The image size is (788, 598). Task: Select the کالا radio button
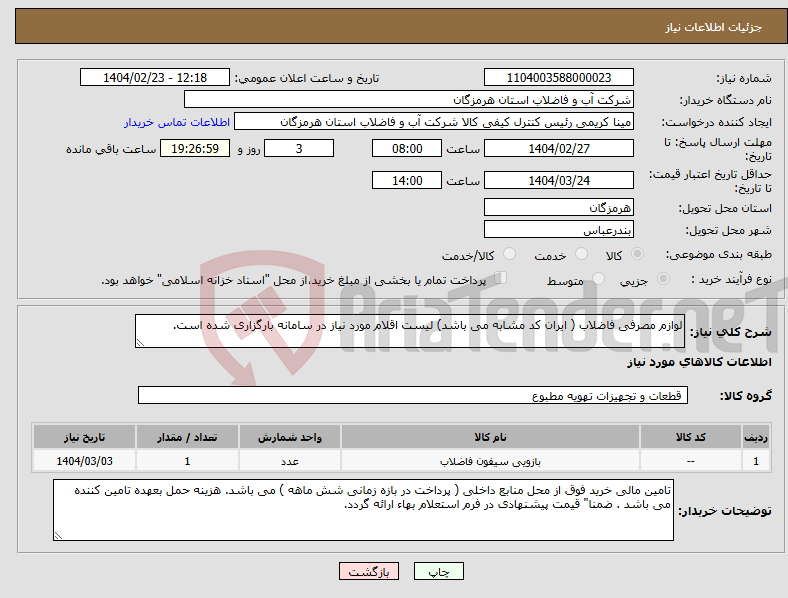(x=637, y=254)
